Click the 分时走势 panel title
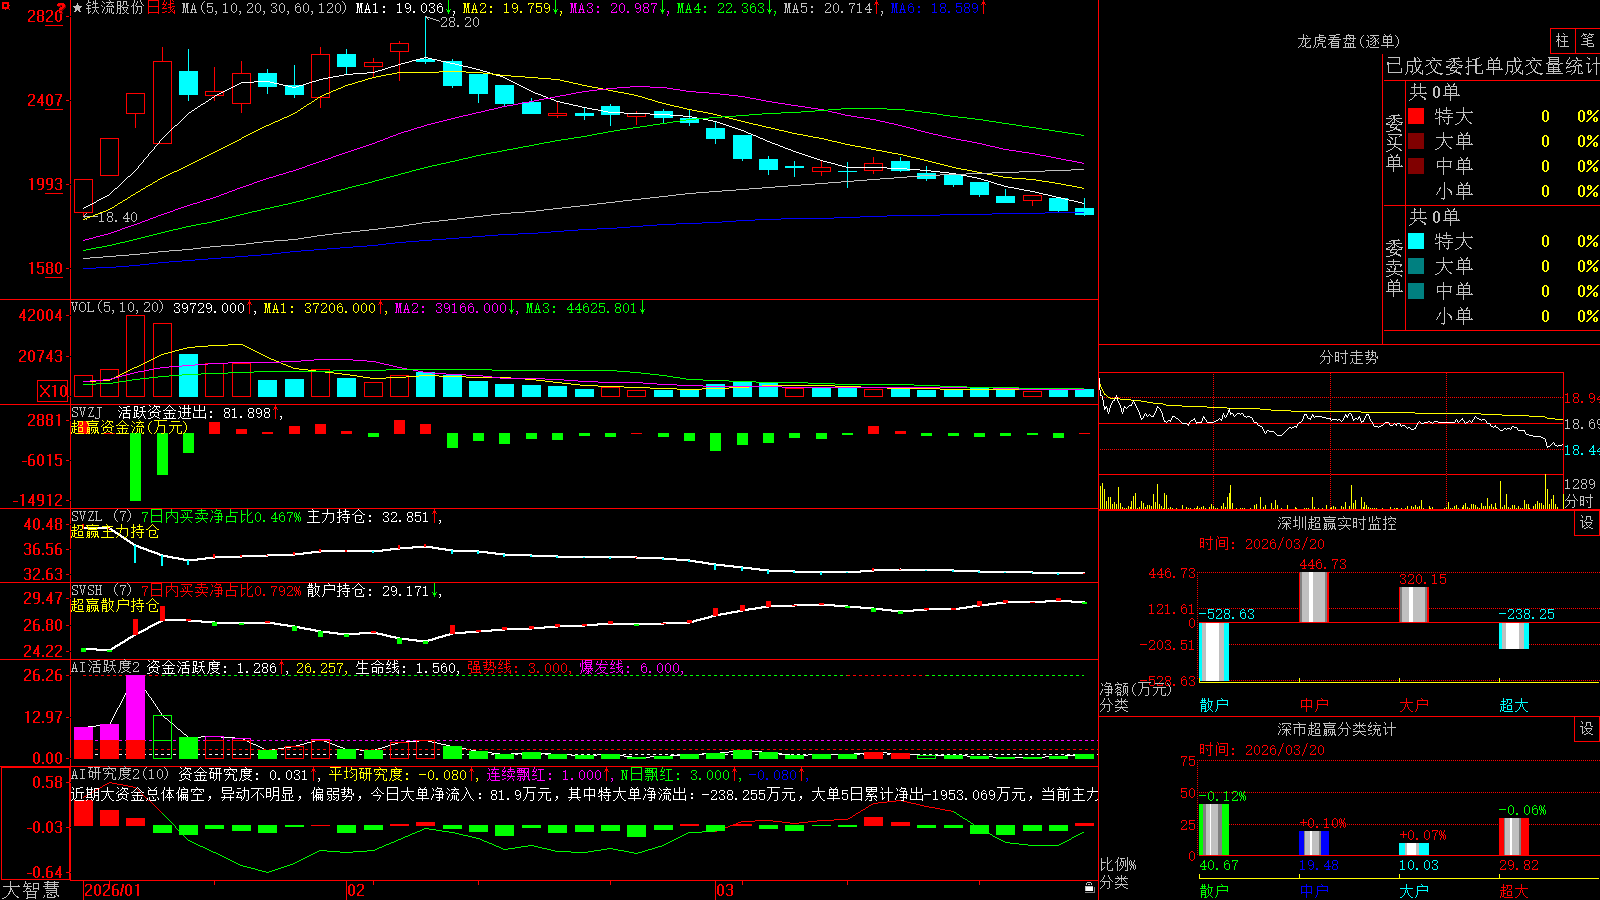Image resolution: width=1600 pixels, height=900 pixels. (1349, 357)
